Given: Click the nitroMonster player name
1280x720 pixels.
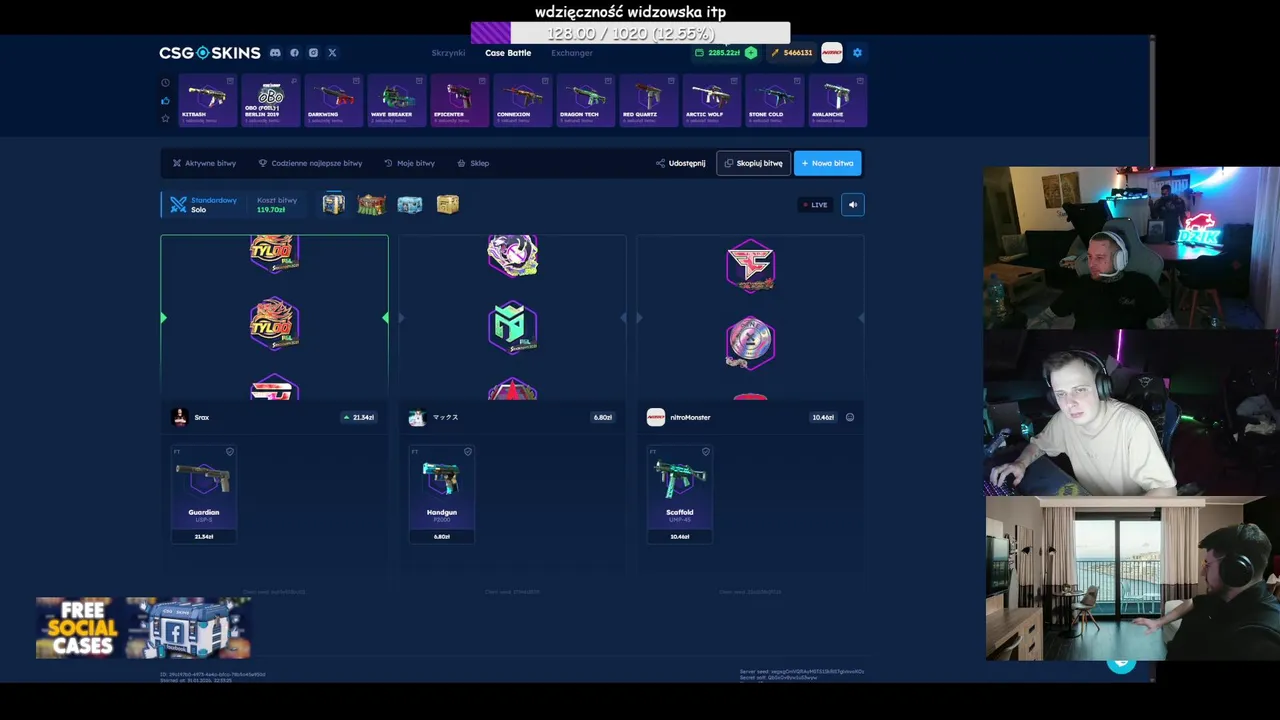Looking at the screenshot, I should tap(690, 417).
